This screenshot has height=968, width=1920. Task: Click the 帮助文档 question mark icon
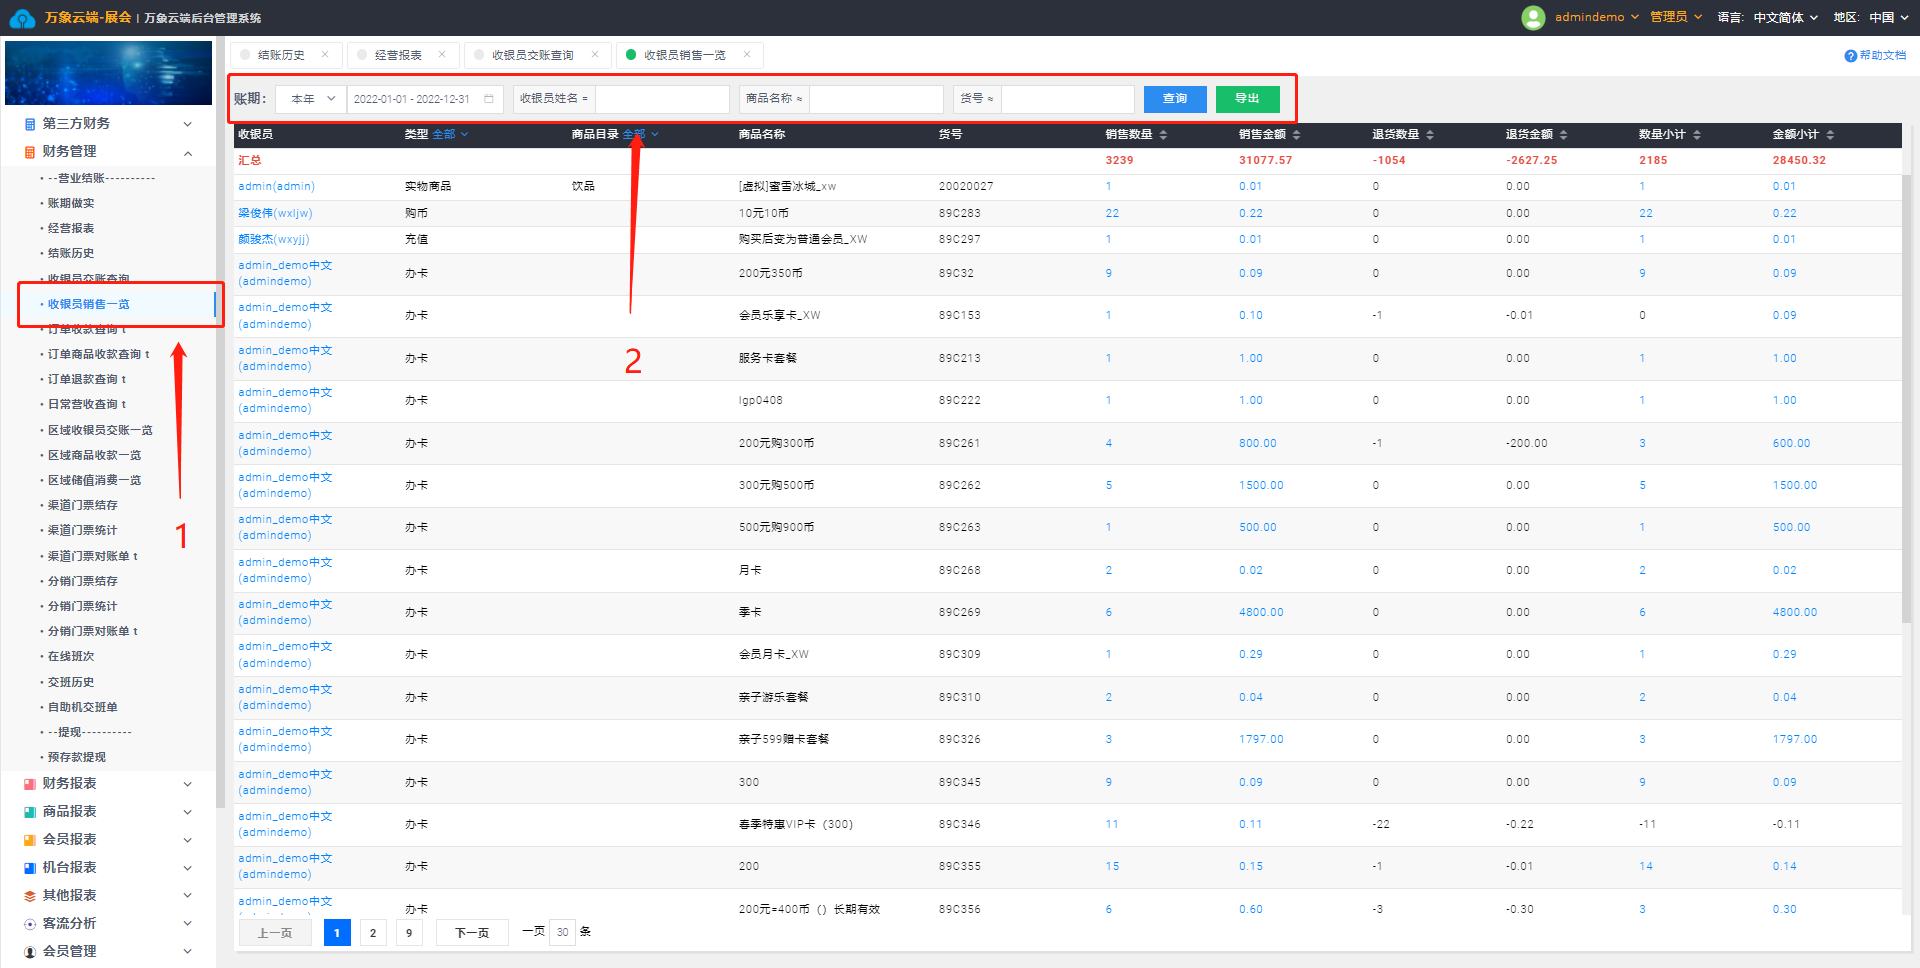click(x=1850, y=56)
